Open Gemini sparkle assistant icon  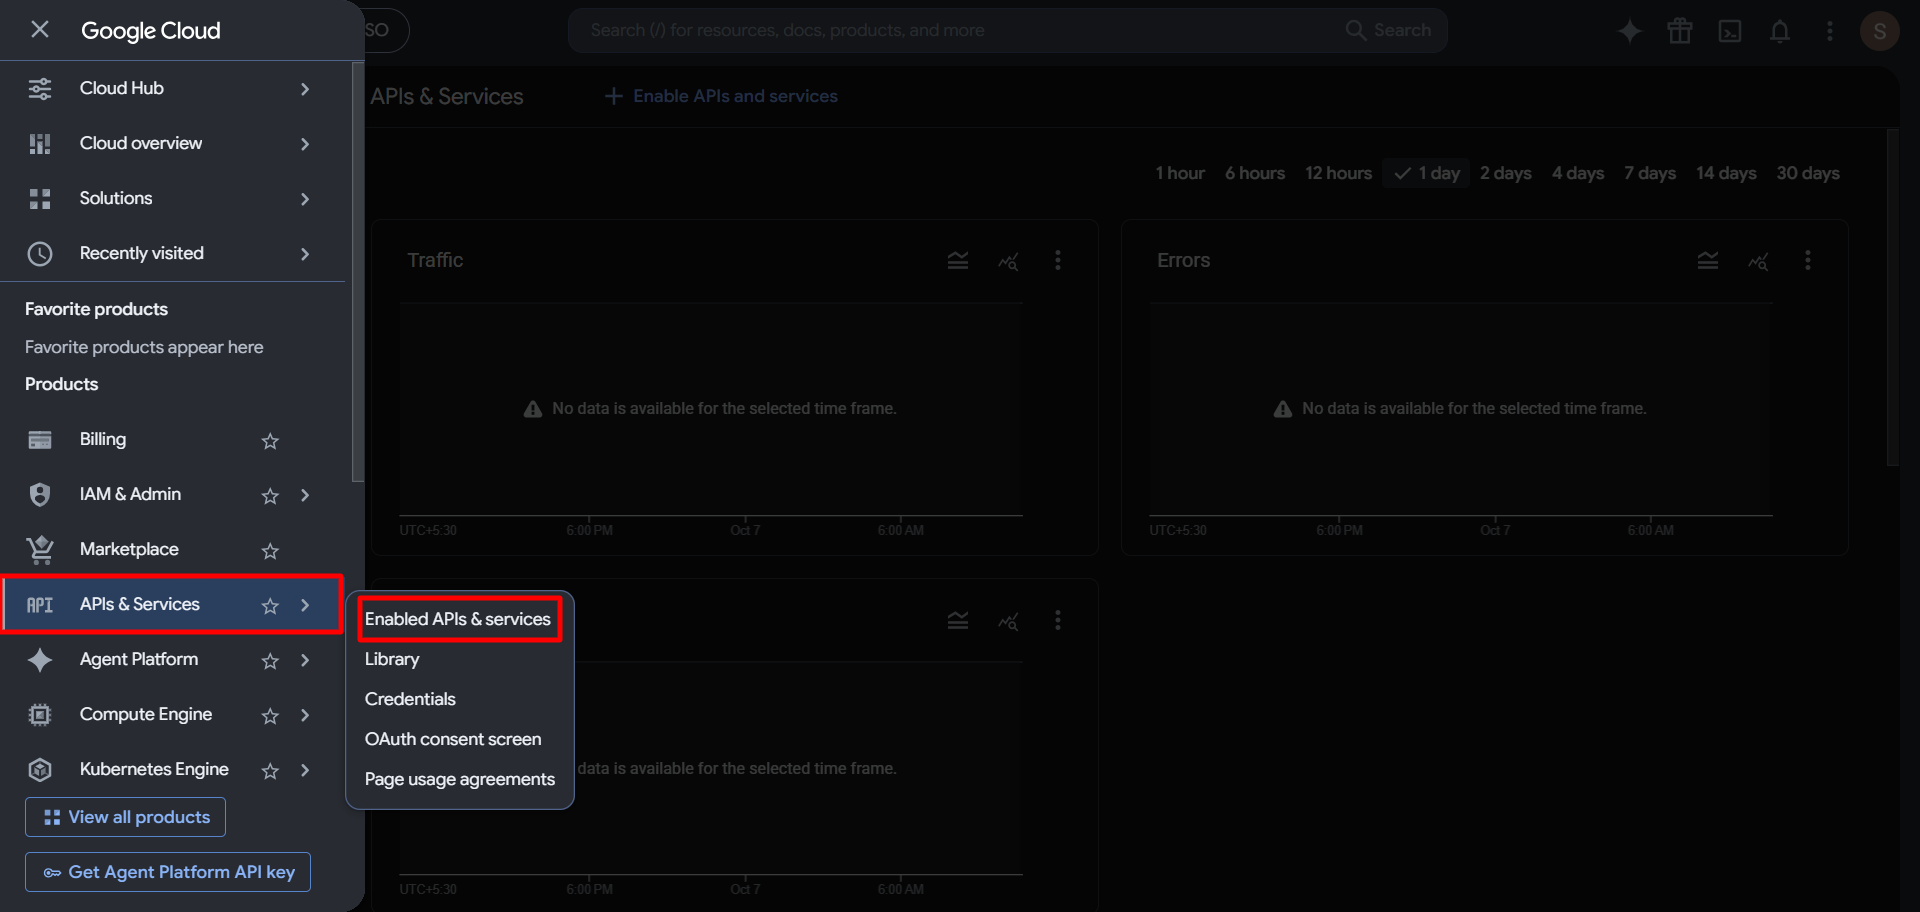pos(1630,31)
